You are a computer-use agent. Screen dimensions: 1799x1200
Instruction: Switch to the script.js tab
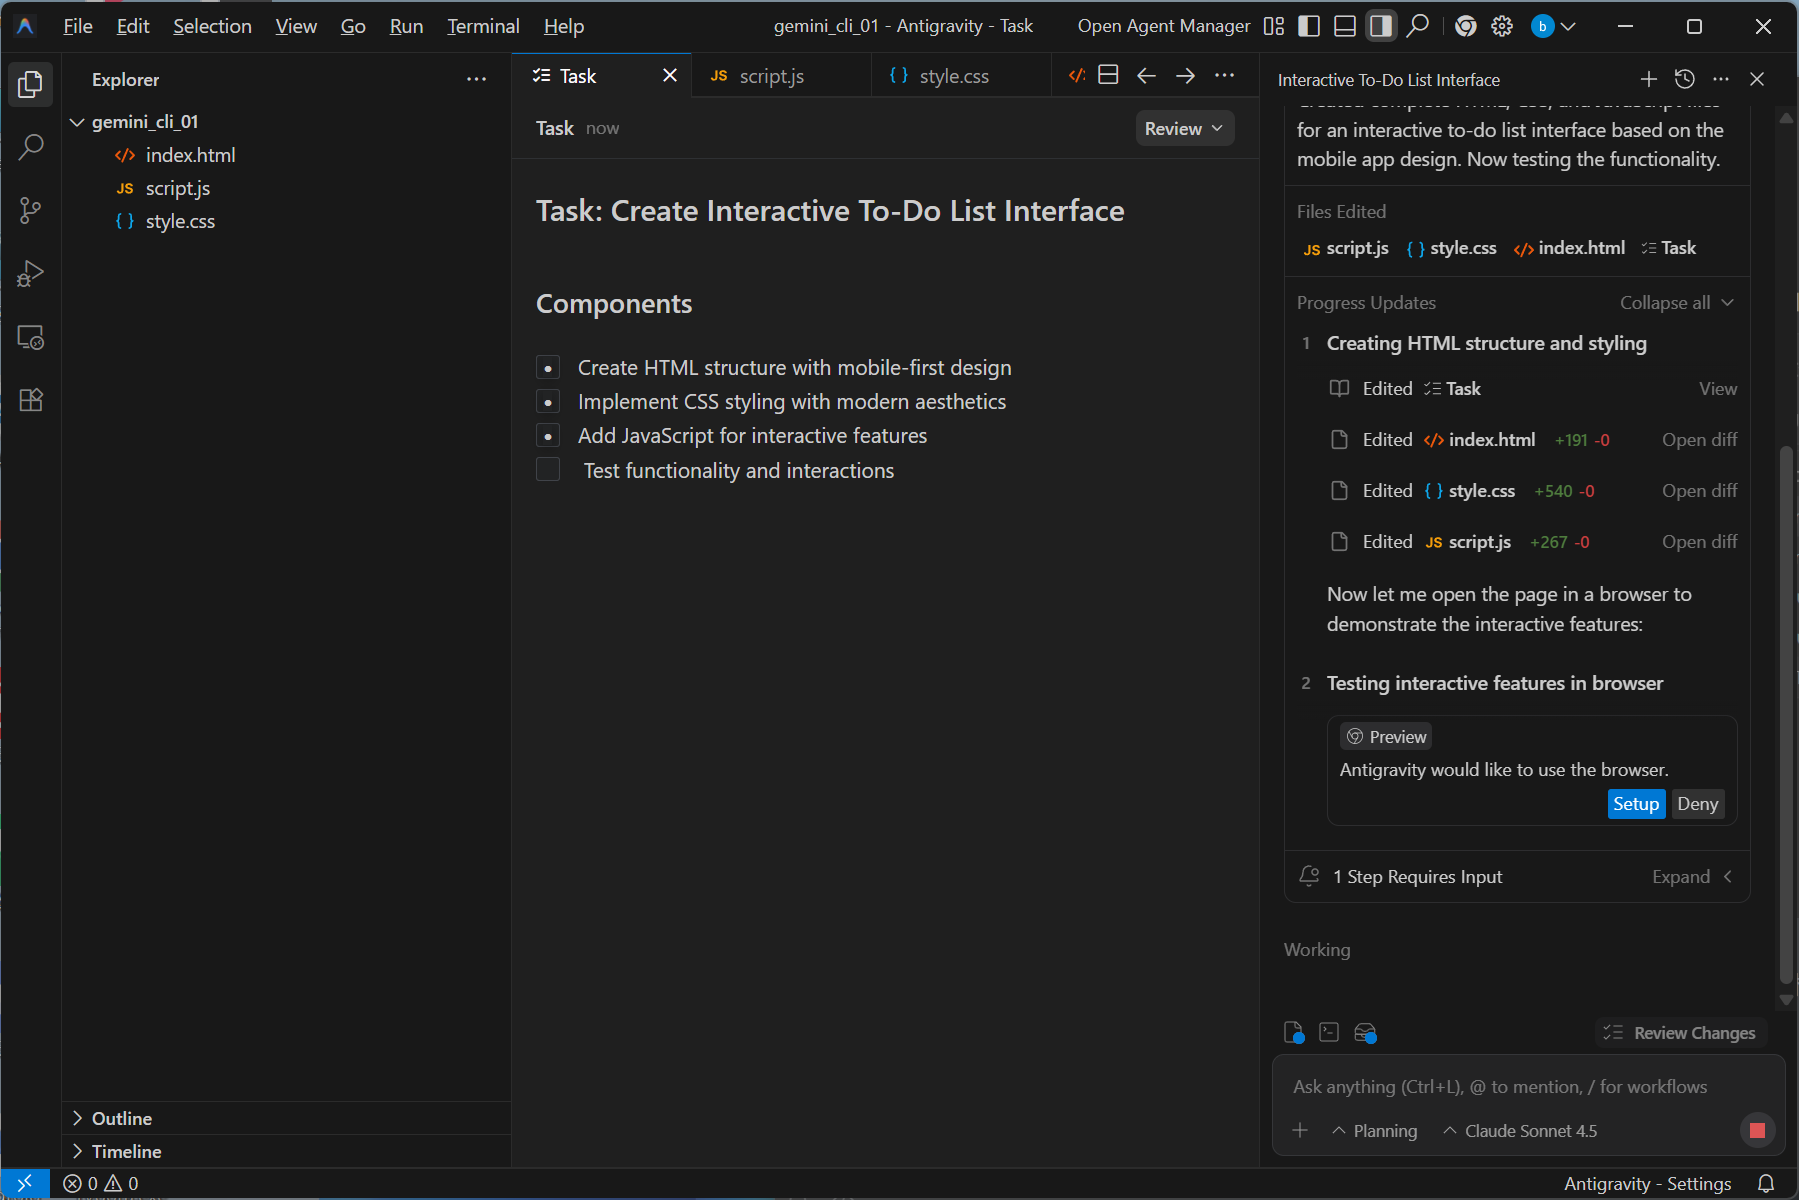click(x=771, y=76)
